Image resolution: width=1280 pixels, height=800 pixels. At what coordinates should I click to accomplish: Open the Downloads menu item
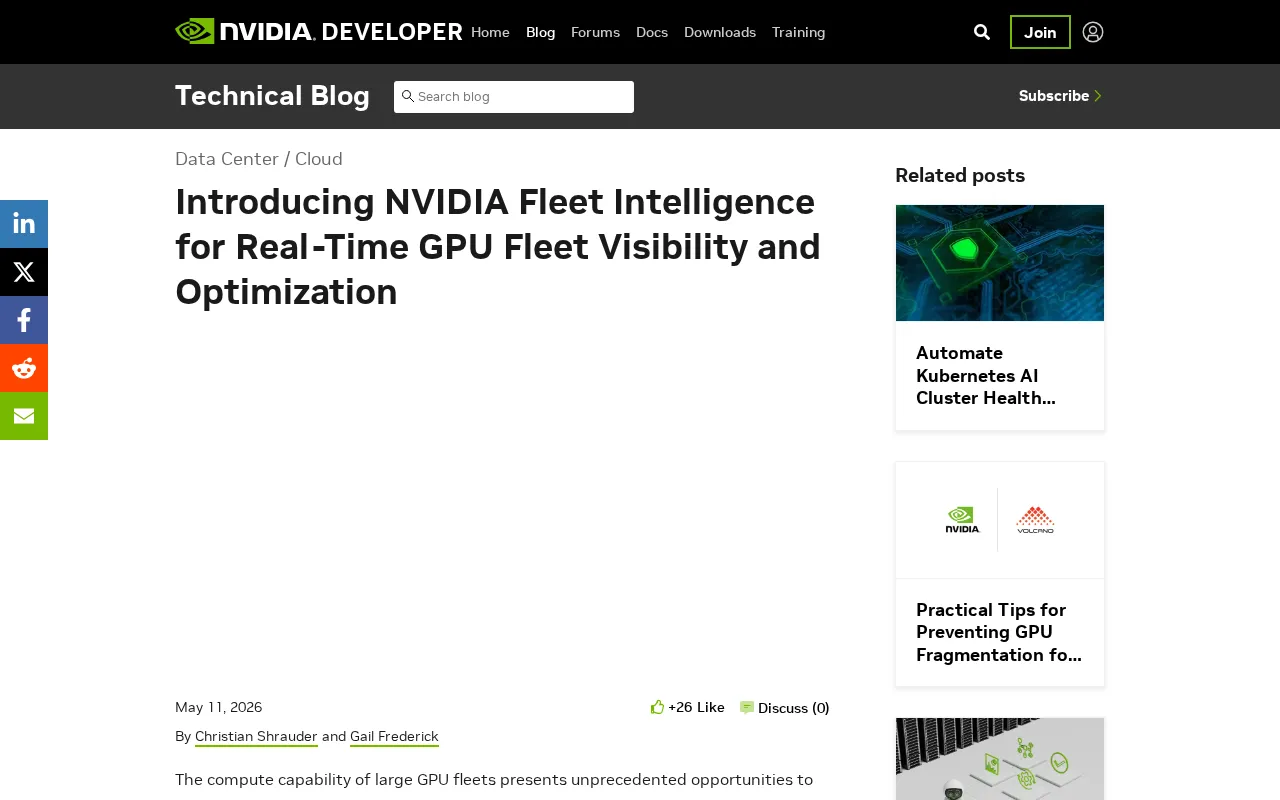720,32
